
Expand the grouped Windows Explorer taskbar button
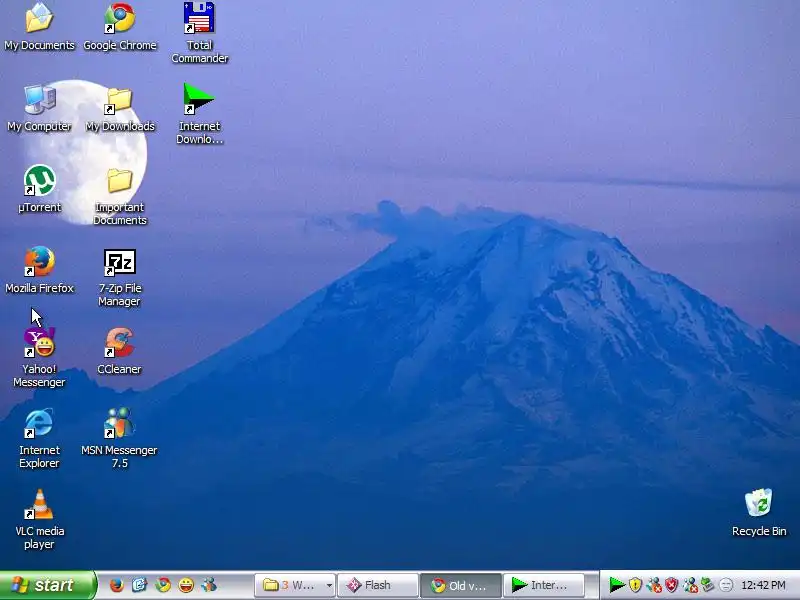coord(295,585)
